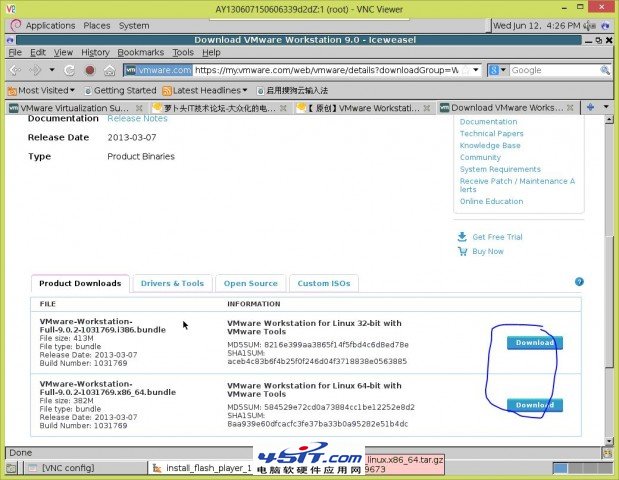The width and height of the screenshot is (619, 480).
Task: Open the GNOME System menu
Action: (134, 26)
